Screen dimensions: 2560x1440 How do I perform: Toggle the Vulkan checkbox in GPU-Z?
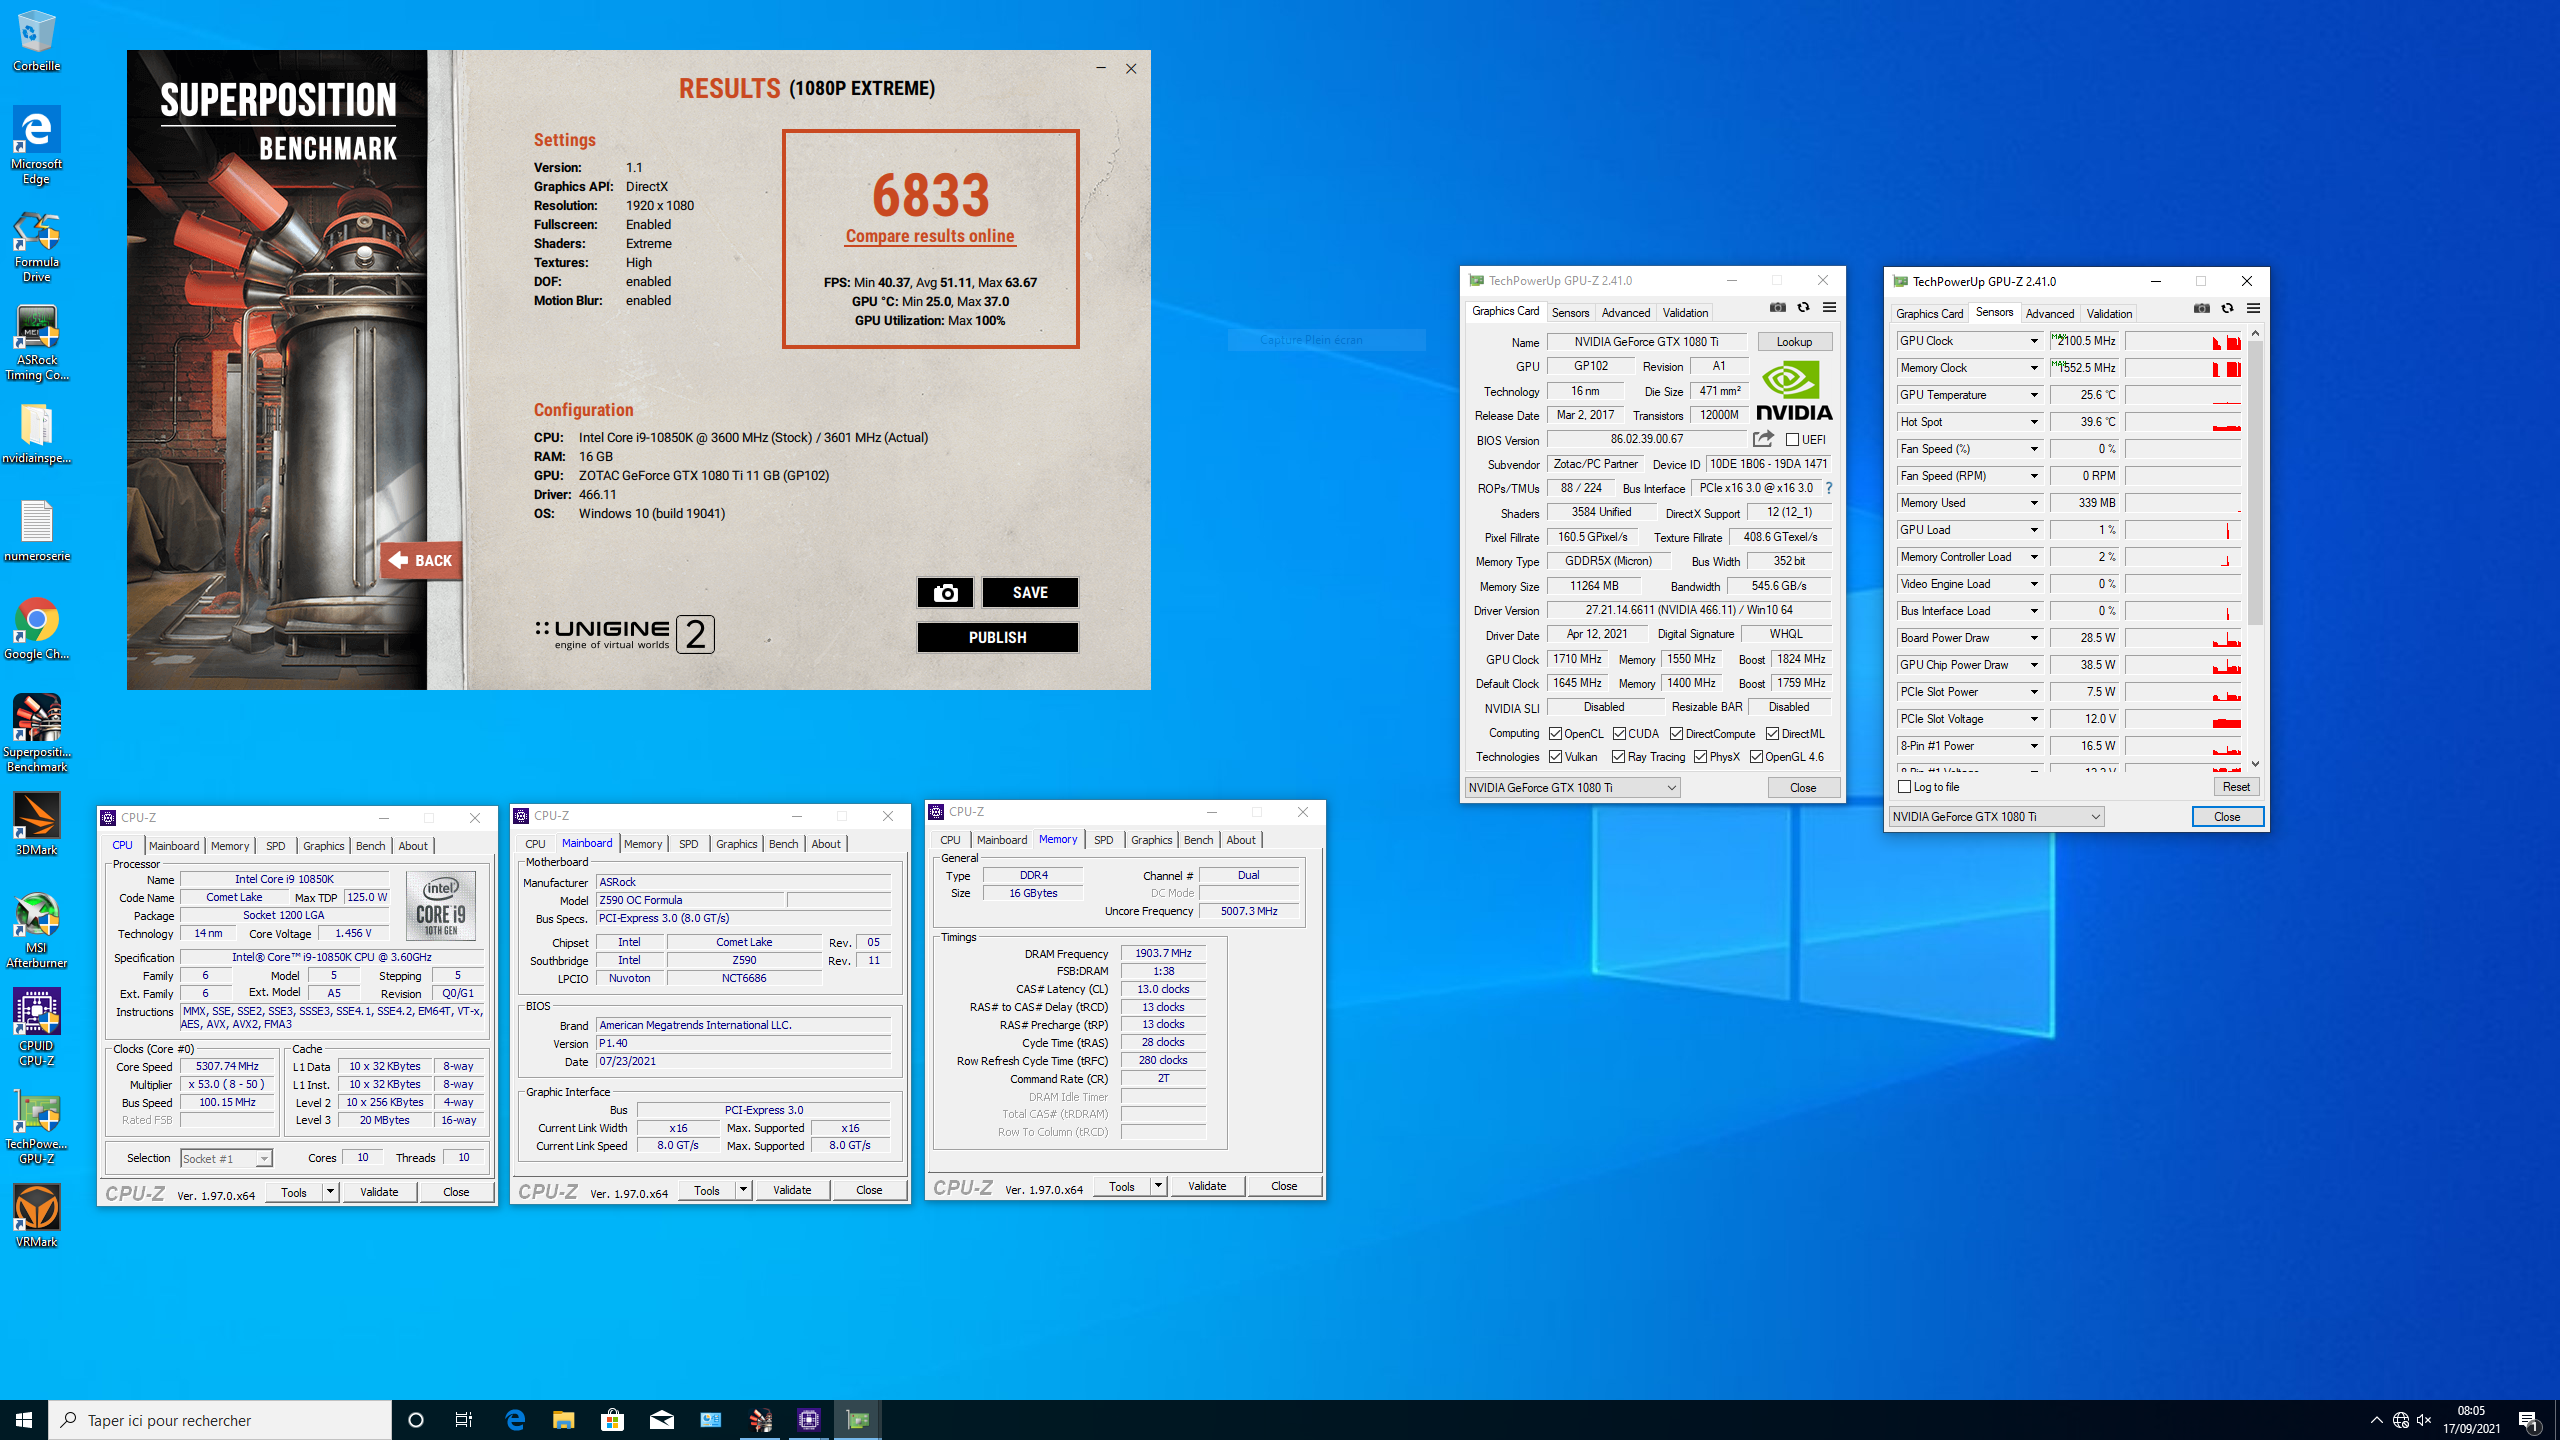tap(1556, 757)
